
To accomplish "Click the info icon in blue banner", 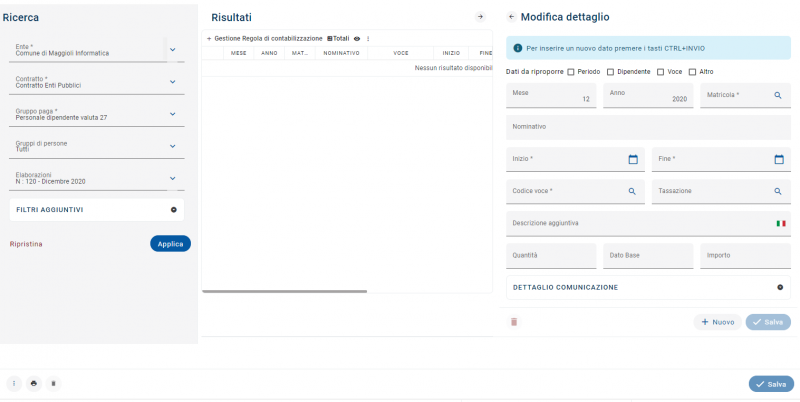I will [517, 48].
